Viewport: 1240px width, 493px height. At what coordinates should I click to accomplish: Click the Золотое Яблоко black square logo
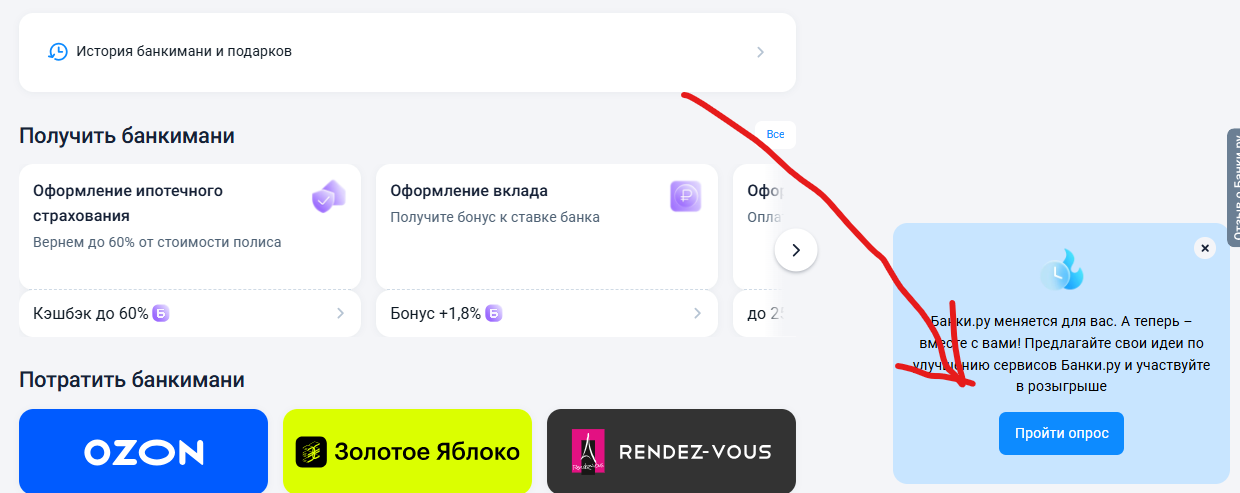coord(311,452)
